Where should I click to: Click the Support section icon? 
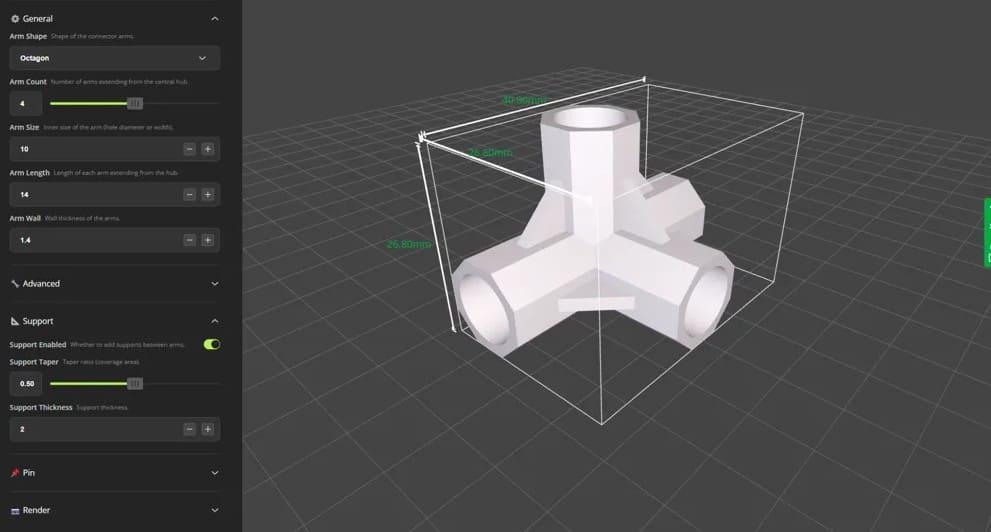[x=15, y=321]
